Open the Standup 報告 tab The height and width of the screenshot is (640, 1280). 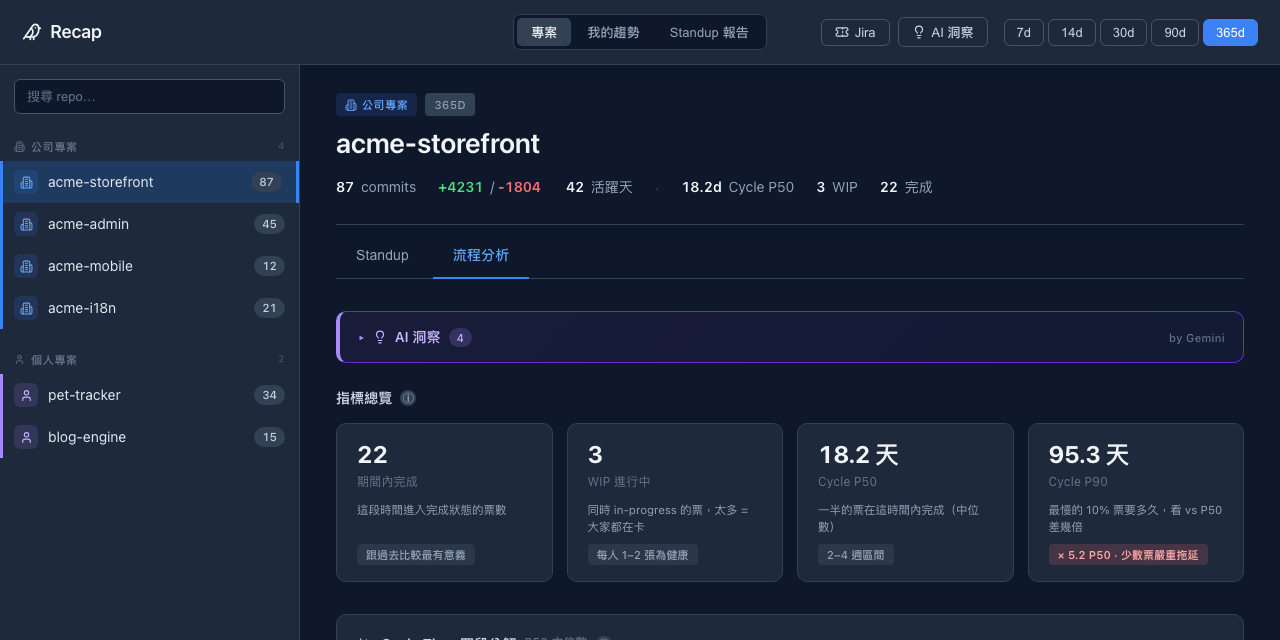click(709, 32)
